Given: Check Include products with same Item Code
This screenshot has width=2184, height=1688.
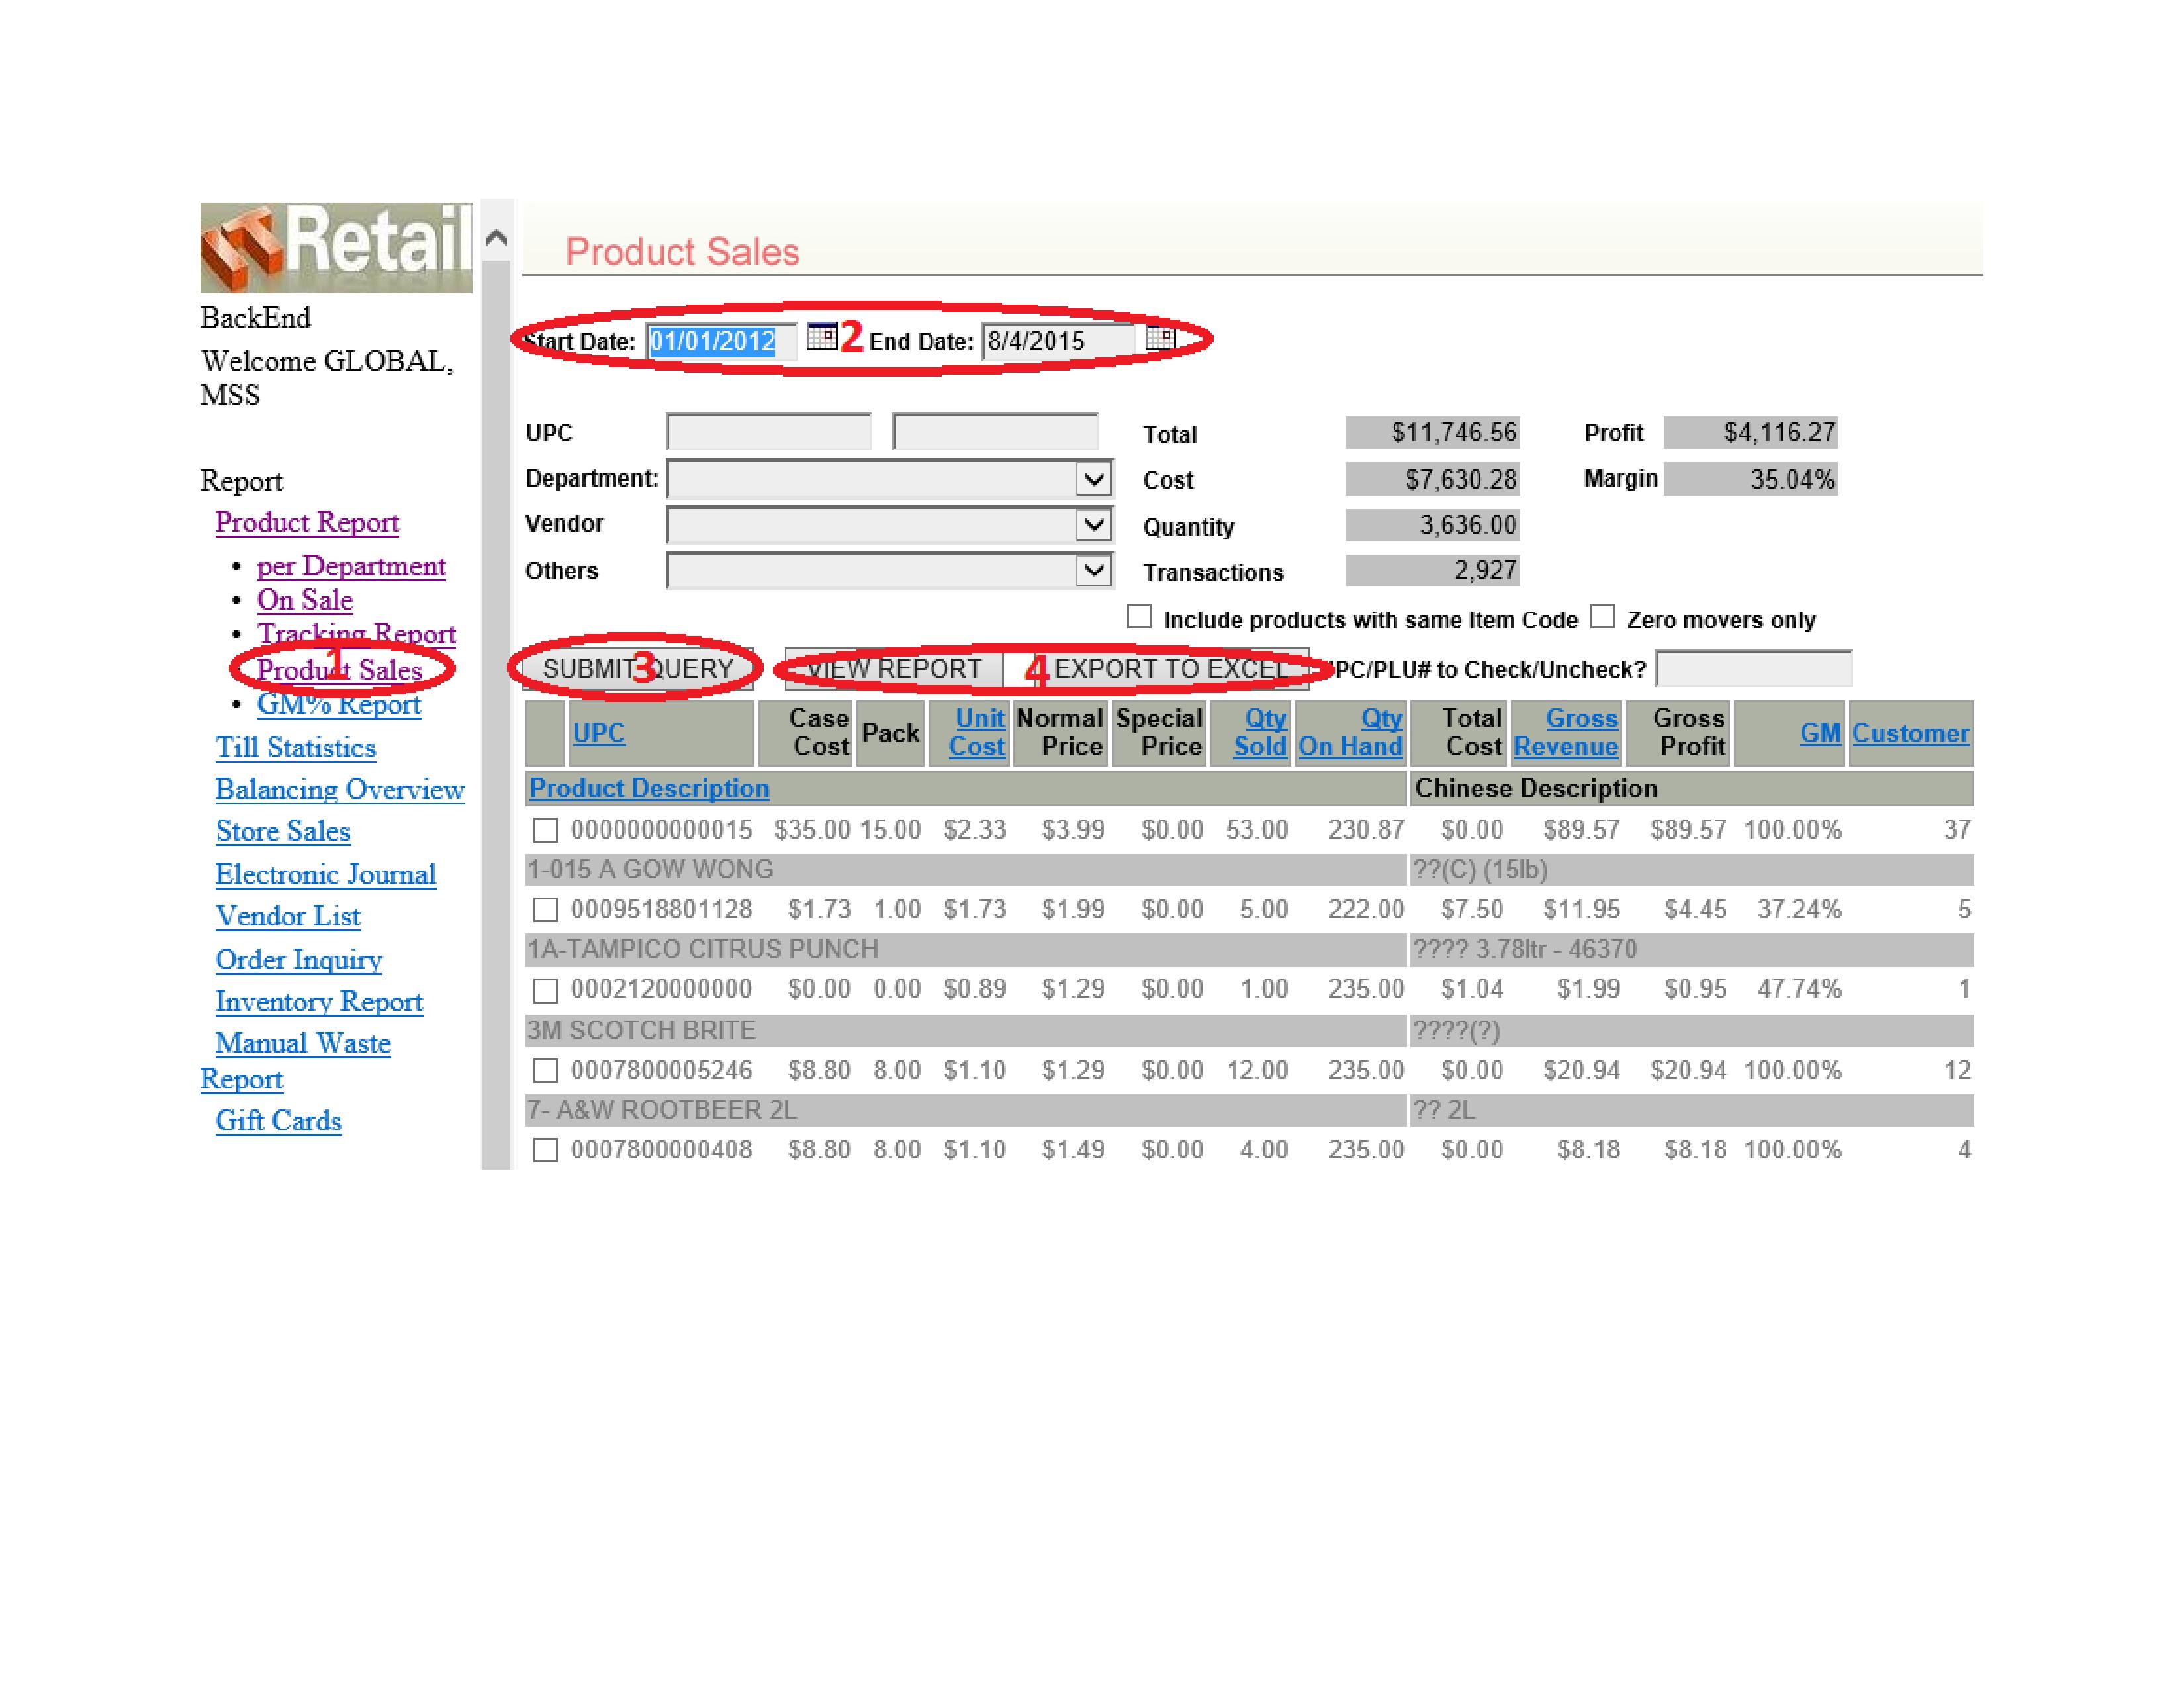Looking at the screenshot, I should pos(1139,616).
